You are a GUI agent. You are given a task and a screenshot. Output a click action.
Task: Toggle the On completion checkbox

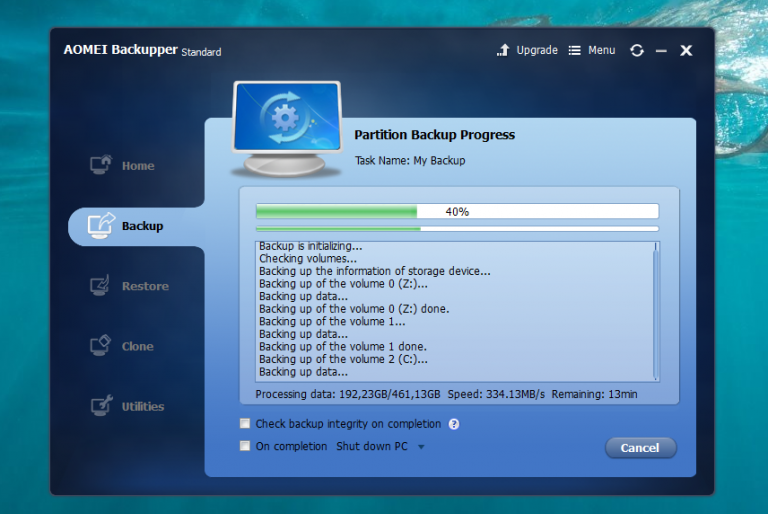coord(246,446)
